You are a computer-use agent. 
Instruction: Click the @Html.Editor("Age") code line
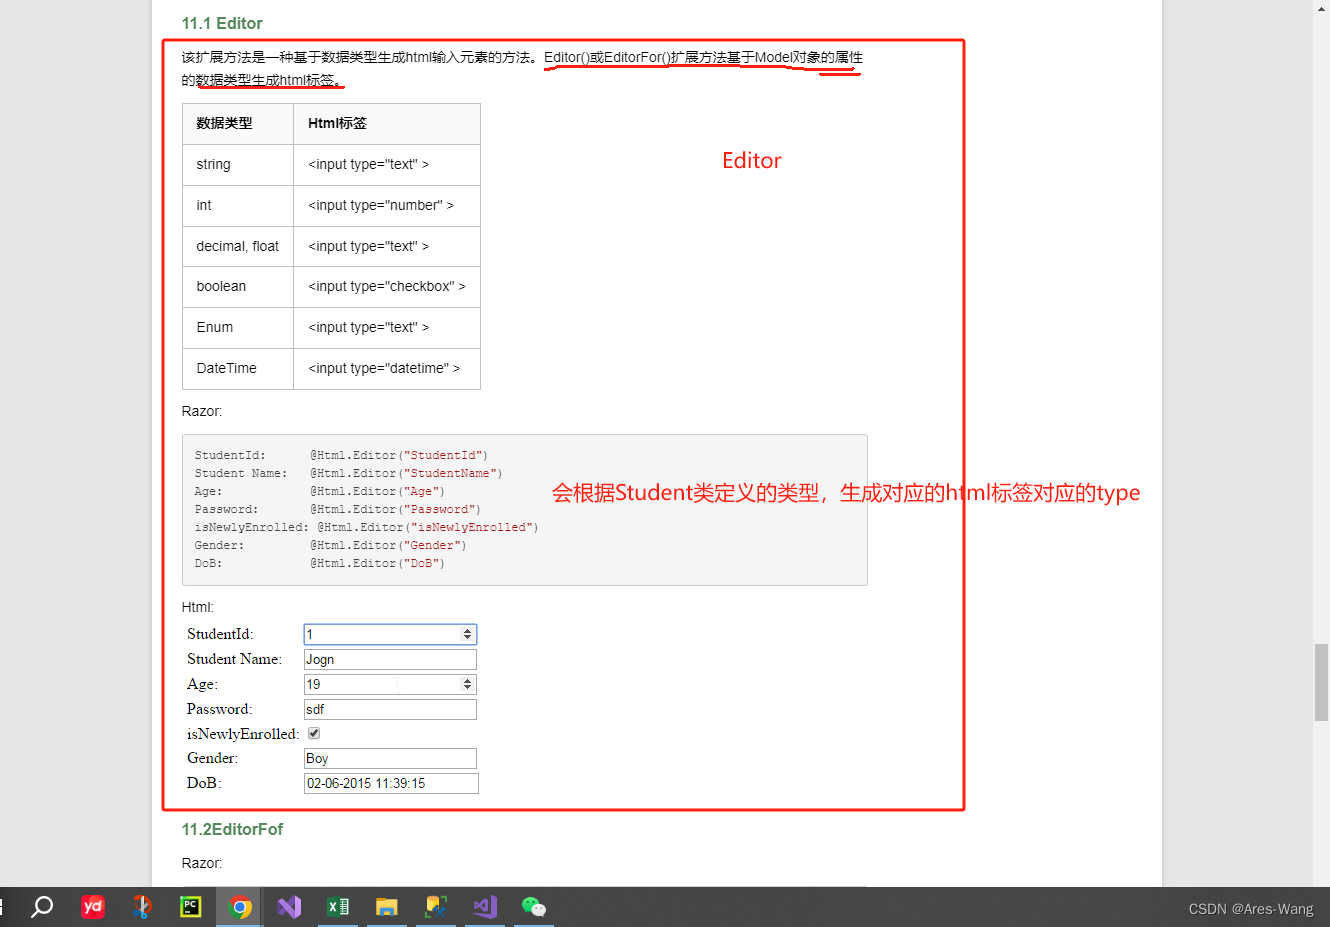pos(377,491)
